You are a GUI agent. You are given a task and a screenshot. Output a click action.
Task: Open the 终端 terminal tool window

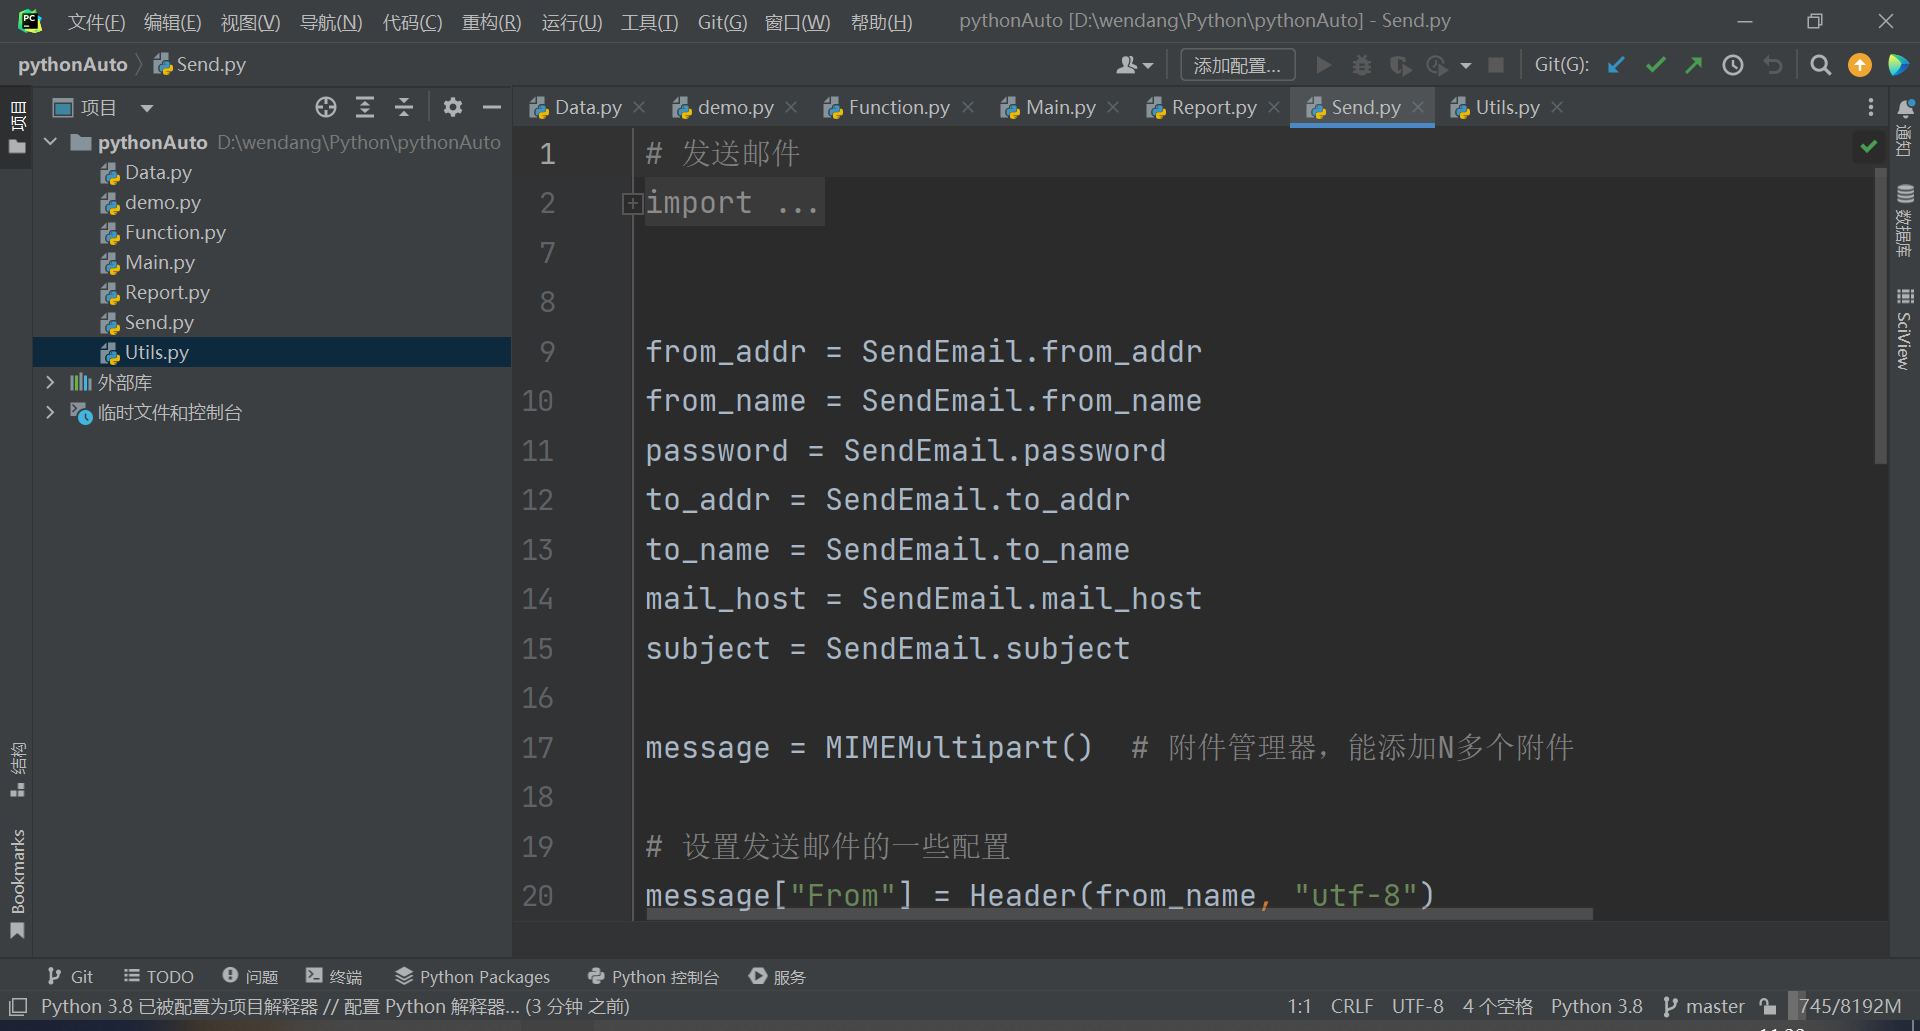[x=334, y=977]
